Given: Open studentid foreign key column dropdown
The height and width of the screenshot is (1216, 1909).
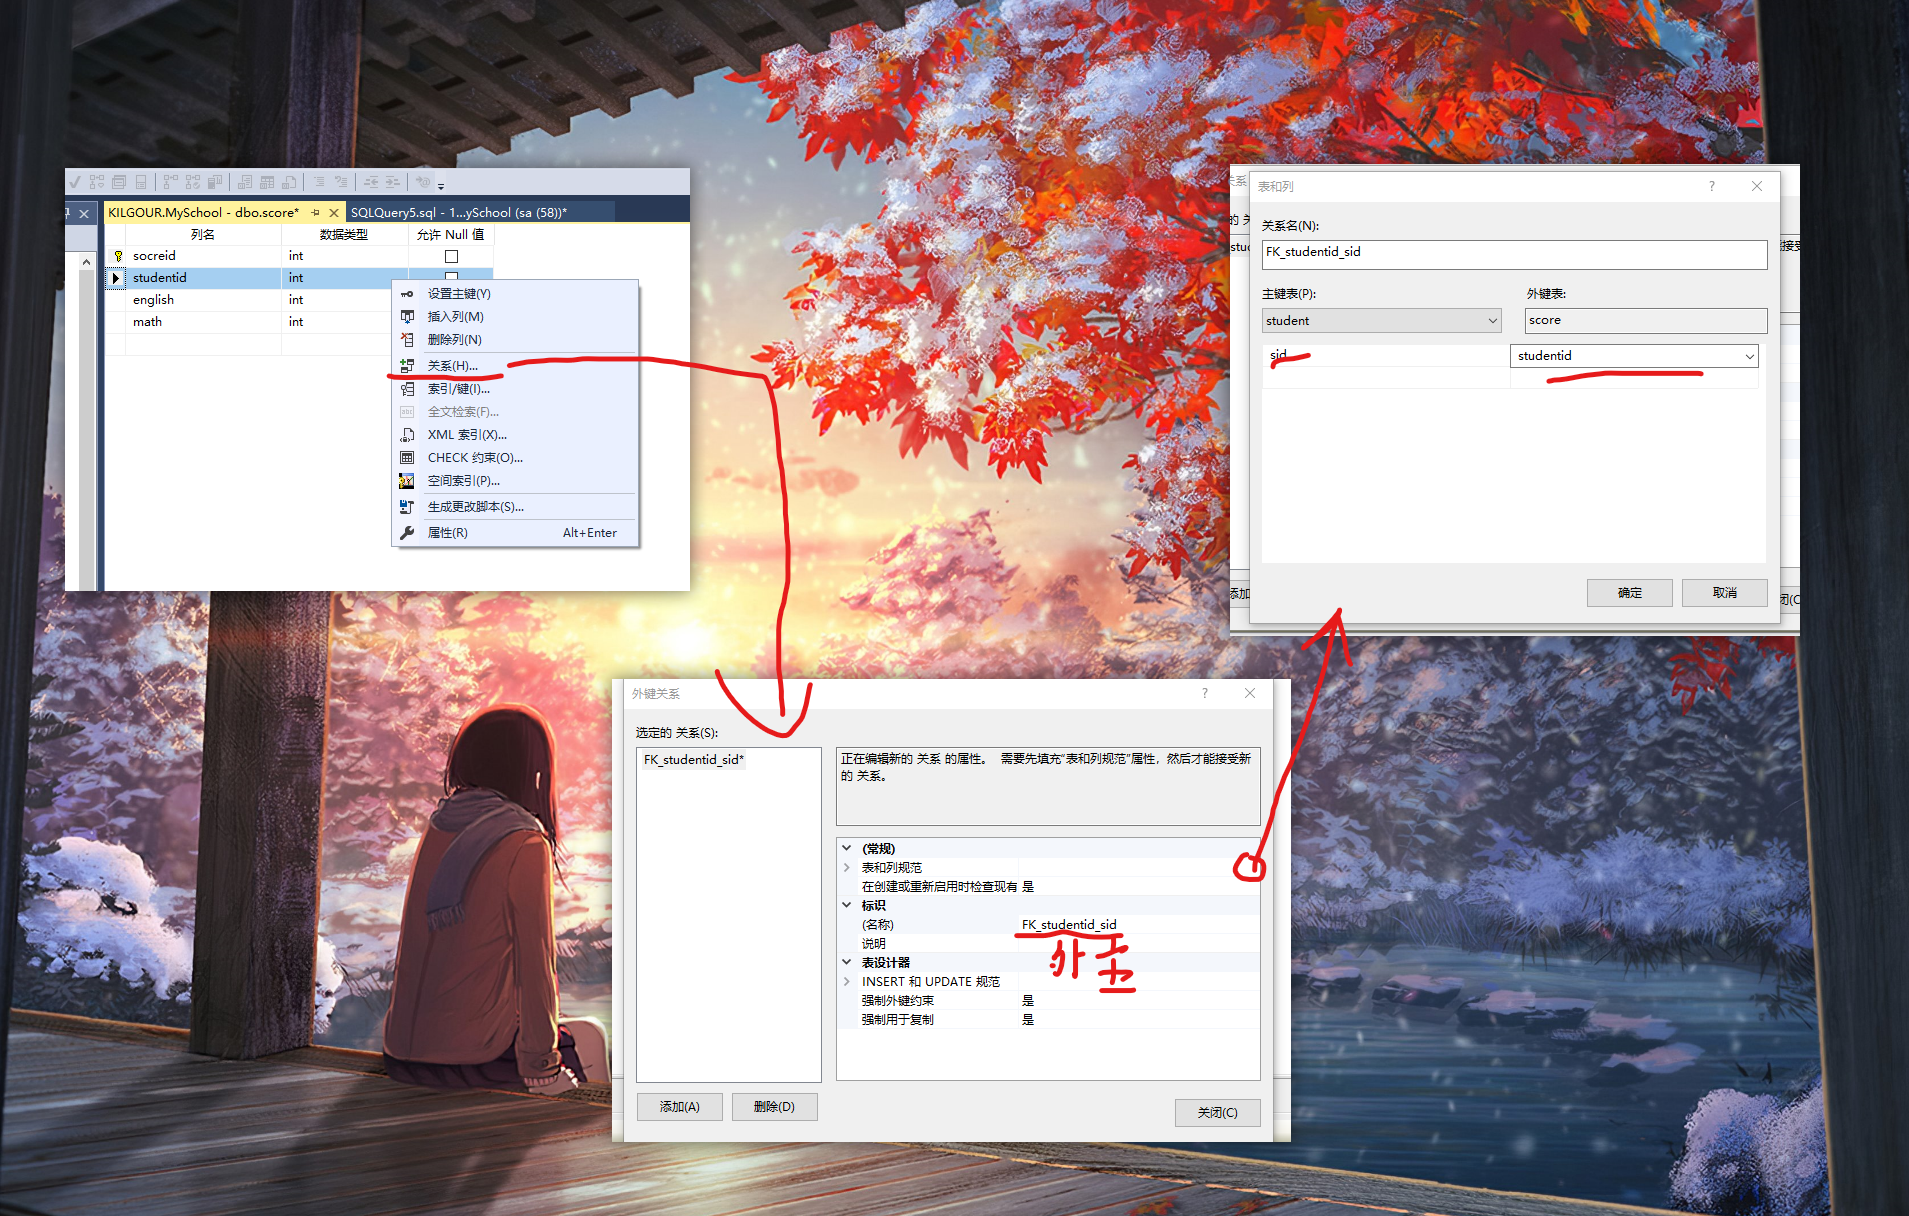Looking at the screenshot, I should coord(1749,356).
